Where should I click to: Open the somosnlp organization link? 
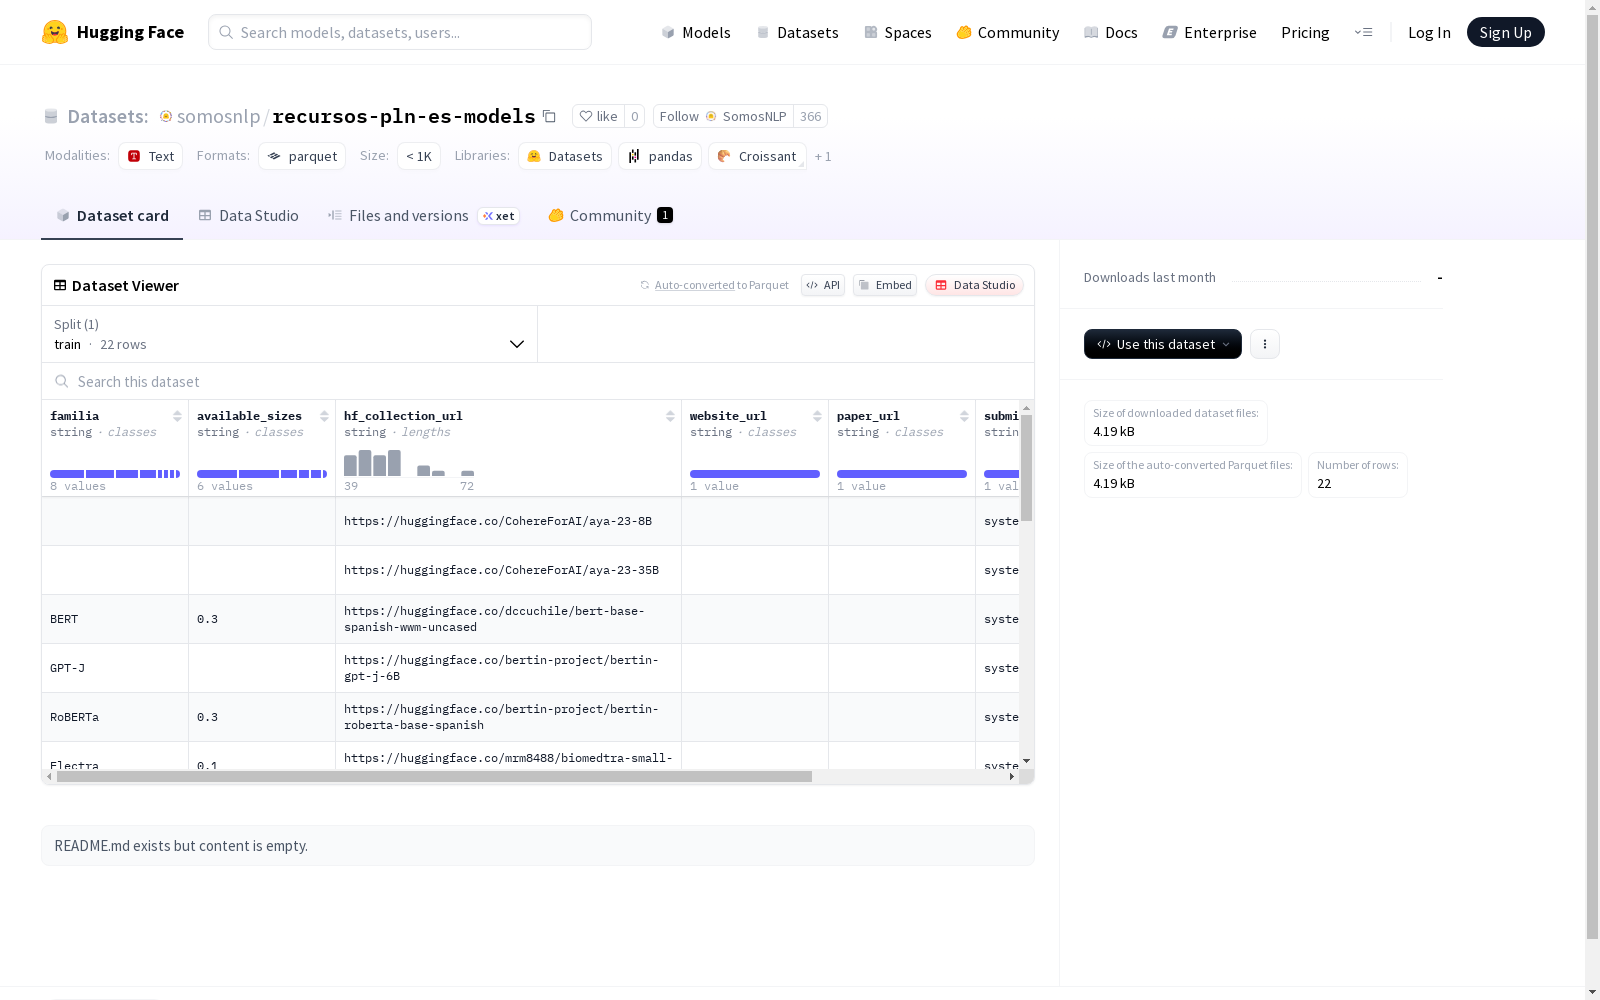point(218,116)
